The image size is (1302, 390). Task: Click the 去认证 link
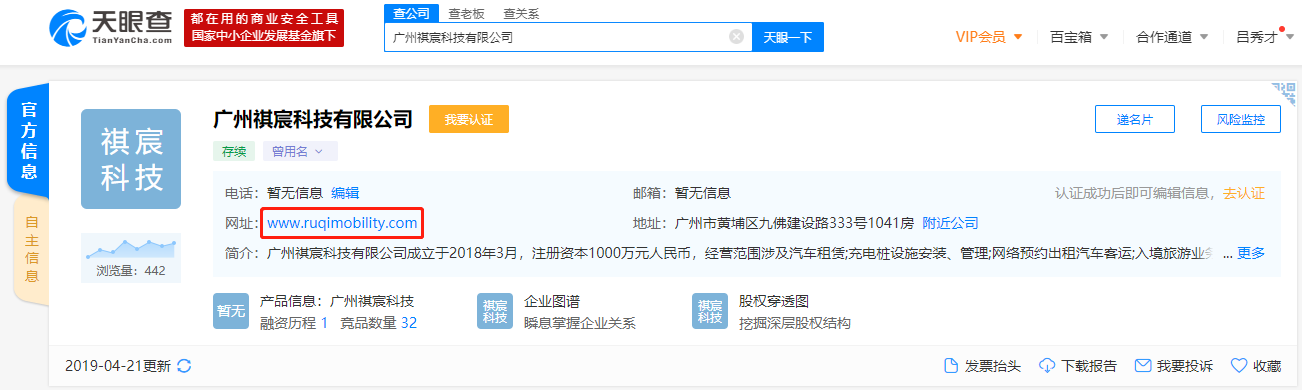click(x=1244, y=193)
